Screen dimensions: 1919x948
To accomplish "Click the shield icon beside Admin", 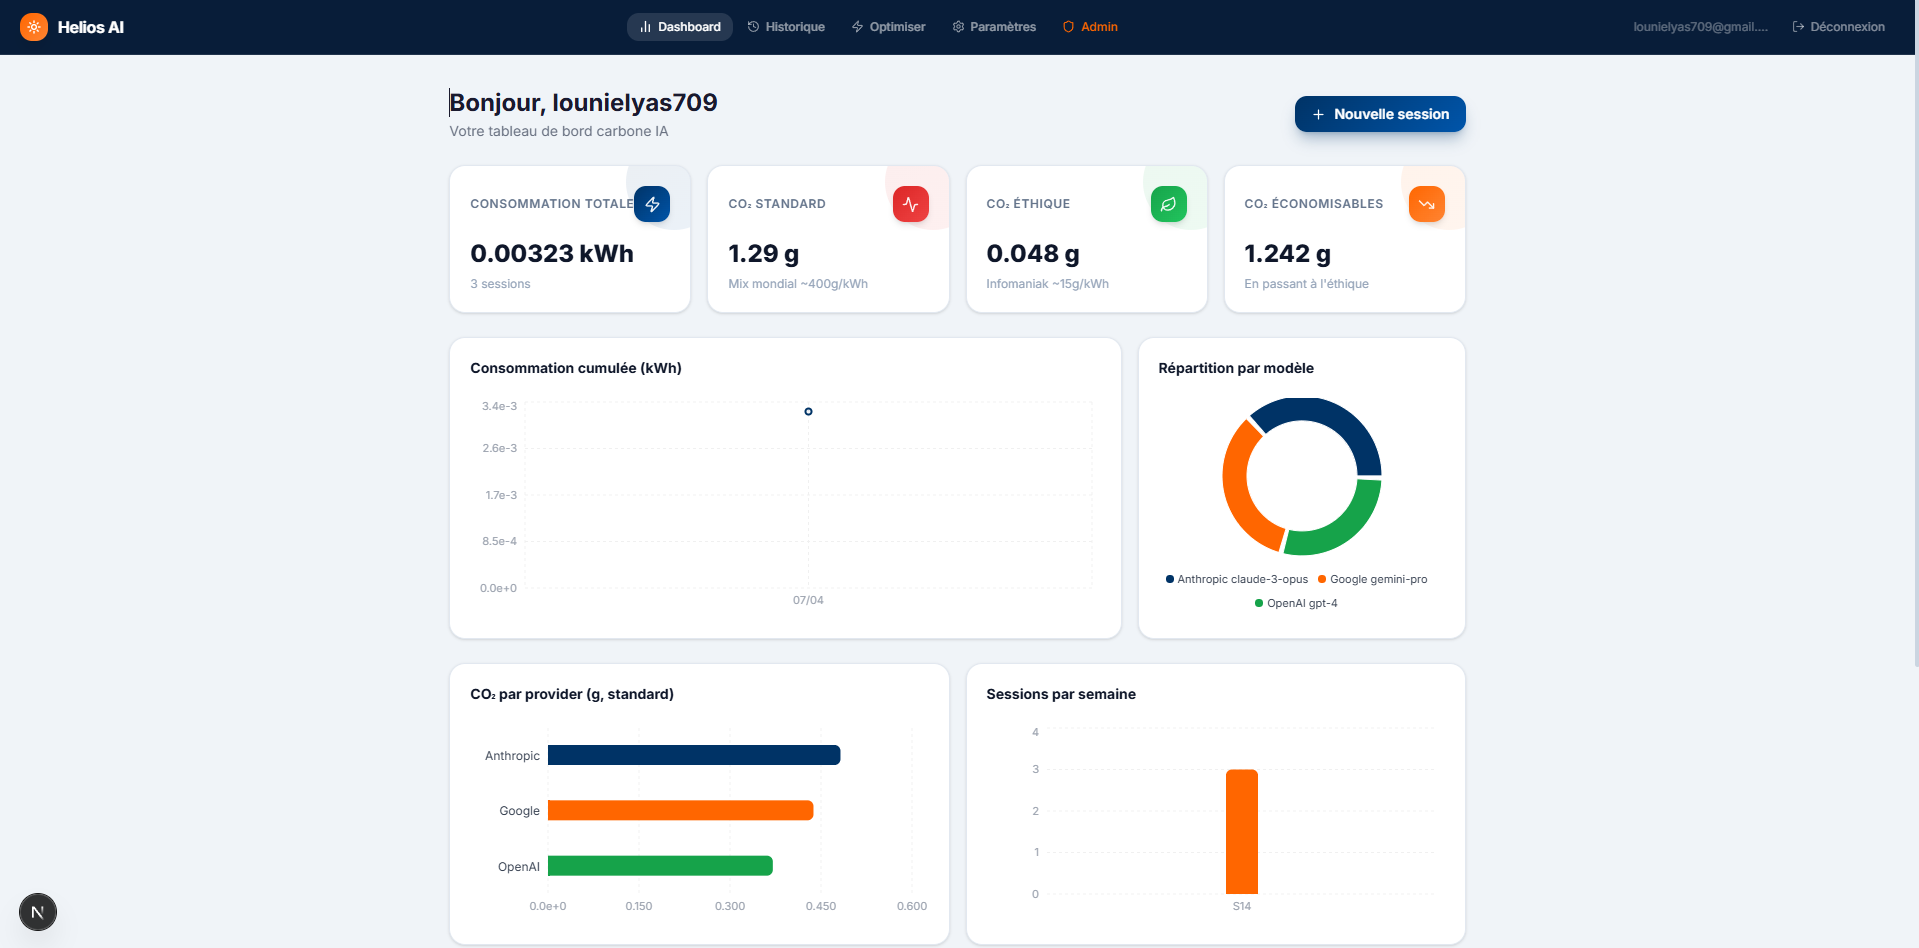I will point(1068,27).
